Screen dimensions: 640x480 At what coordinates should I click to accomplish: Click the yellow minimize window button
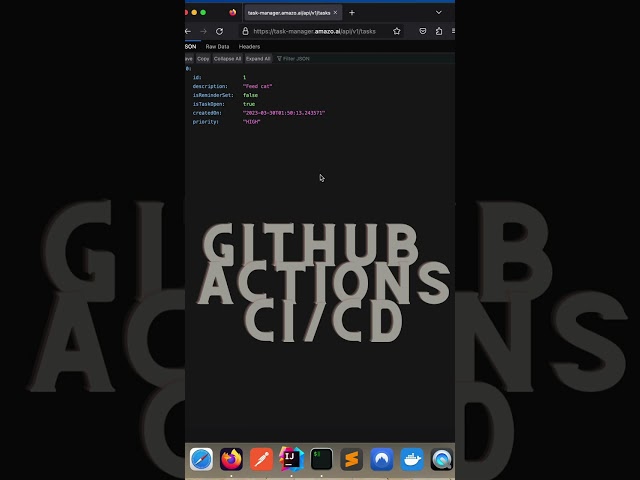(194, 13)
